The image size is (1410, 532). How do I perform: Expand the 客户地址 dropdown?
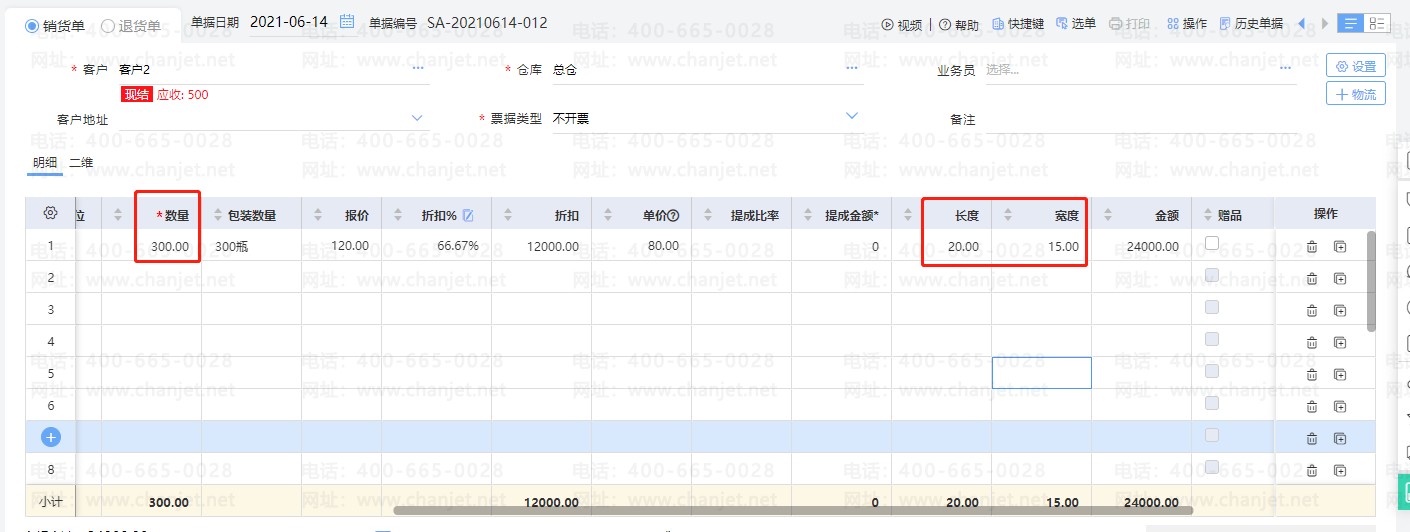coord(418,117)
